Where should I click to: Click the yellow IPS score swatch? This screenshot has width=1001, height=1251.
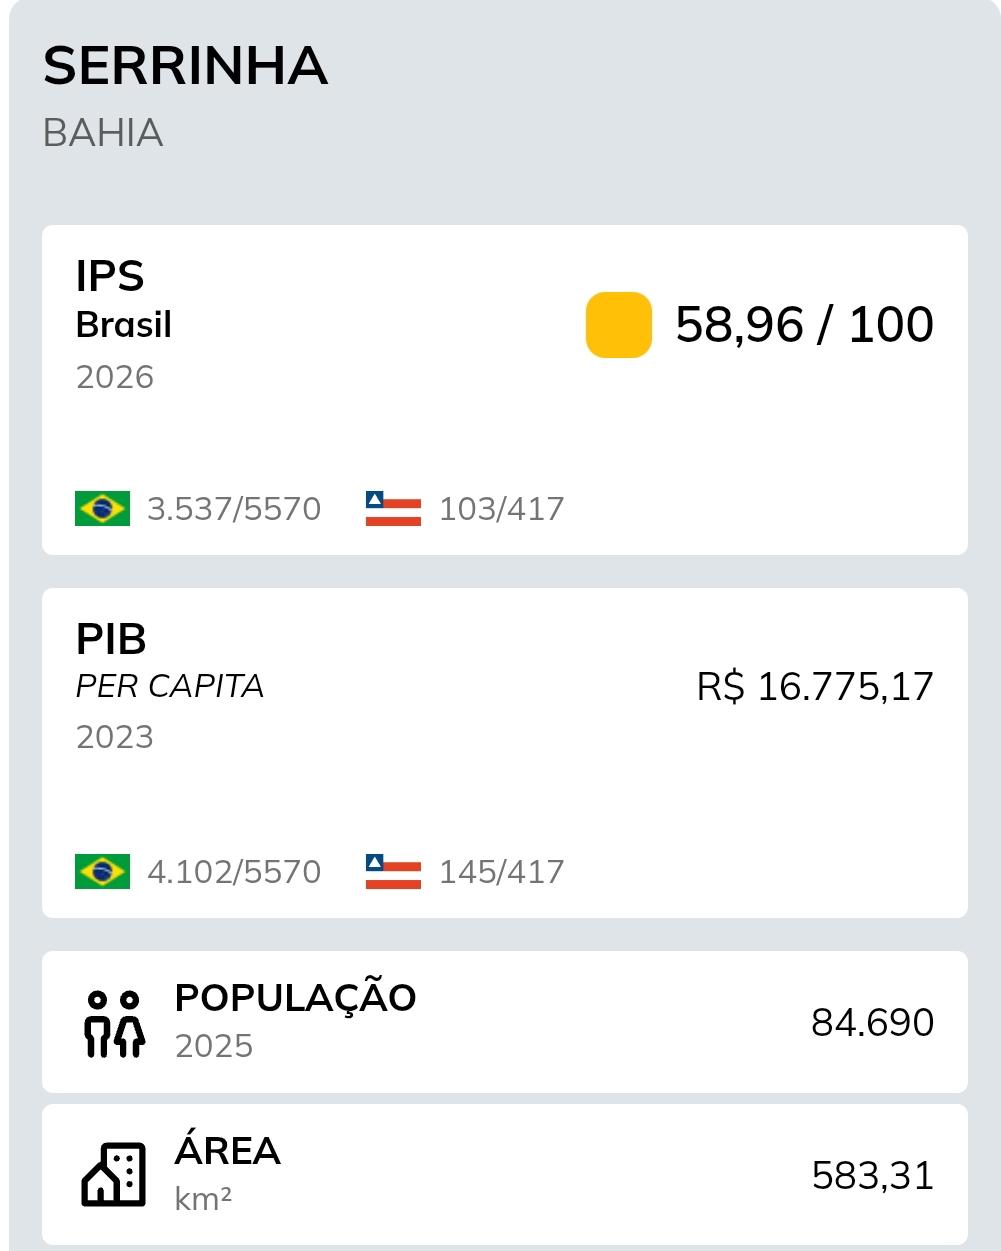(x=619, y=324)
